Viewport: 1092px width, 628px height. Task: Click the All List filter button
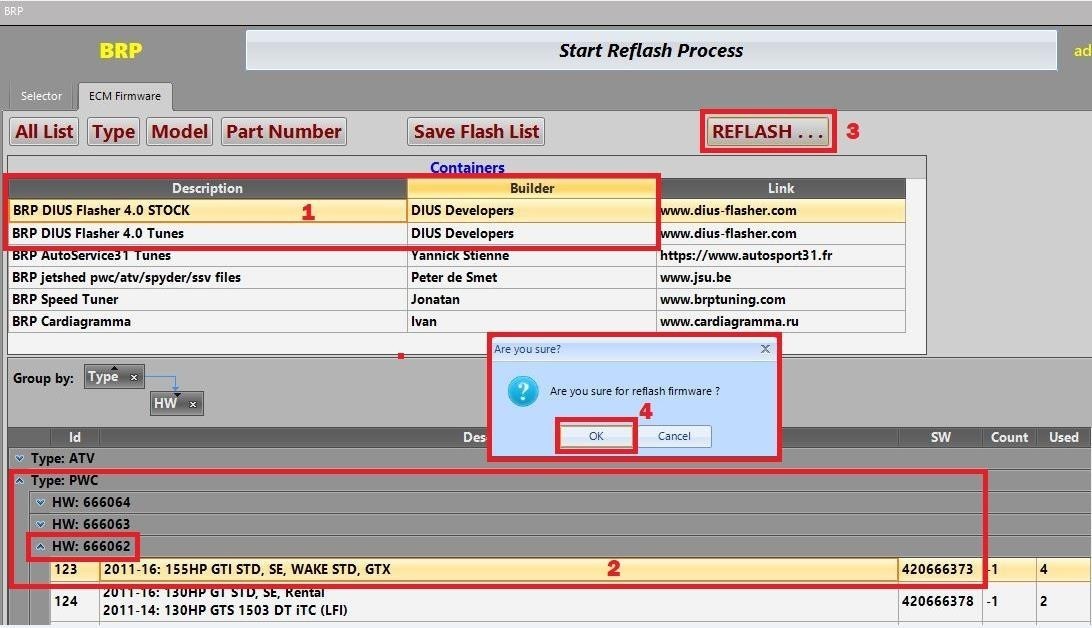pyautogui.click(x=43, y=131)
